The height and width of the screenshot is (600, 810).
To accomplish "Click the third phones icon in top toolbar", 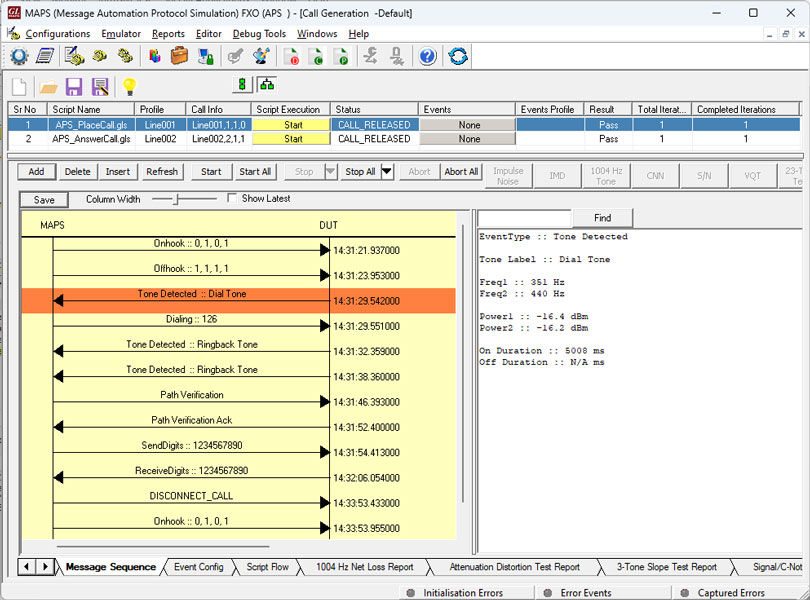I will pos(125,55).
